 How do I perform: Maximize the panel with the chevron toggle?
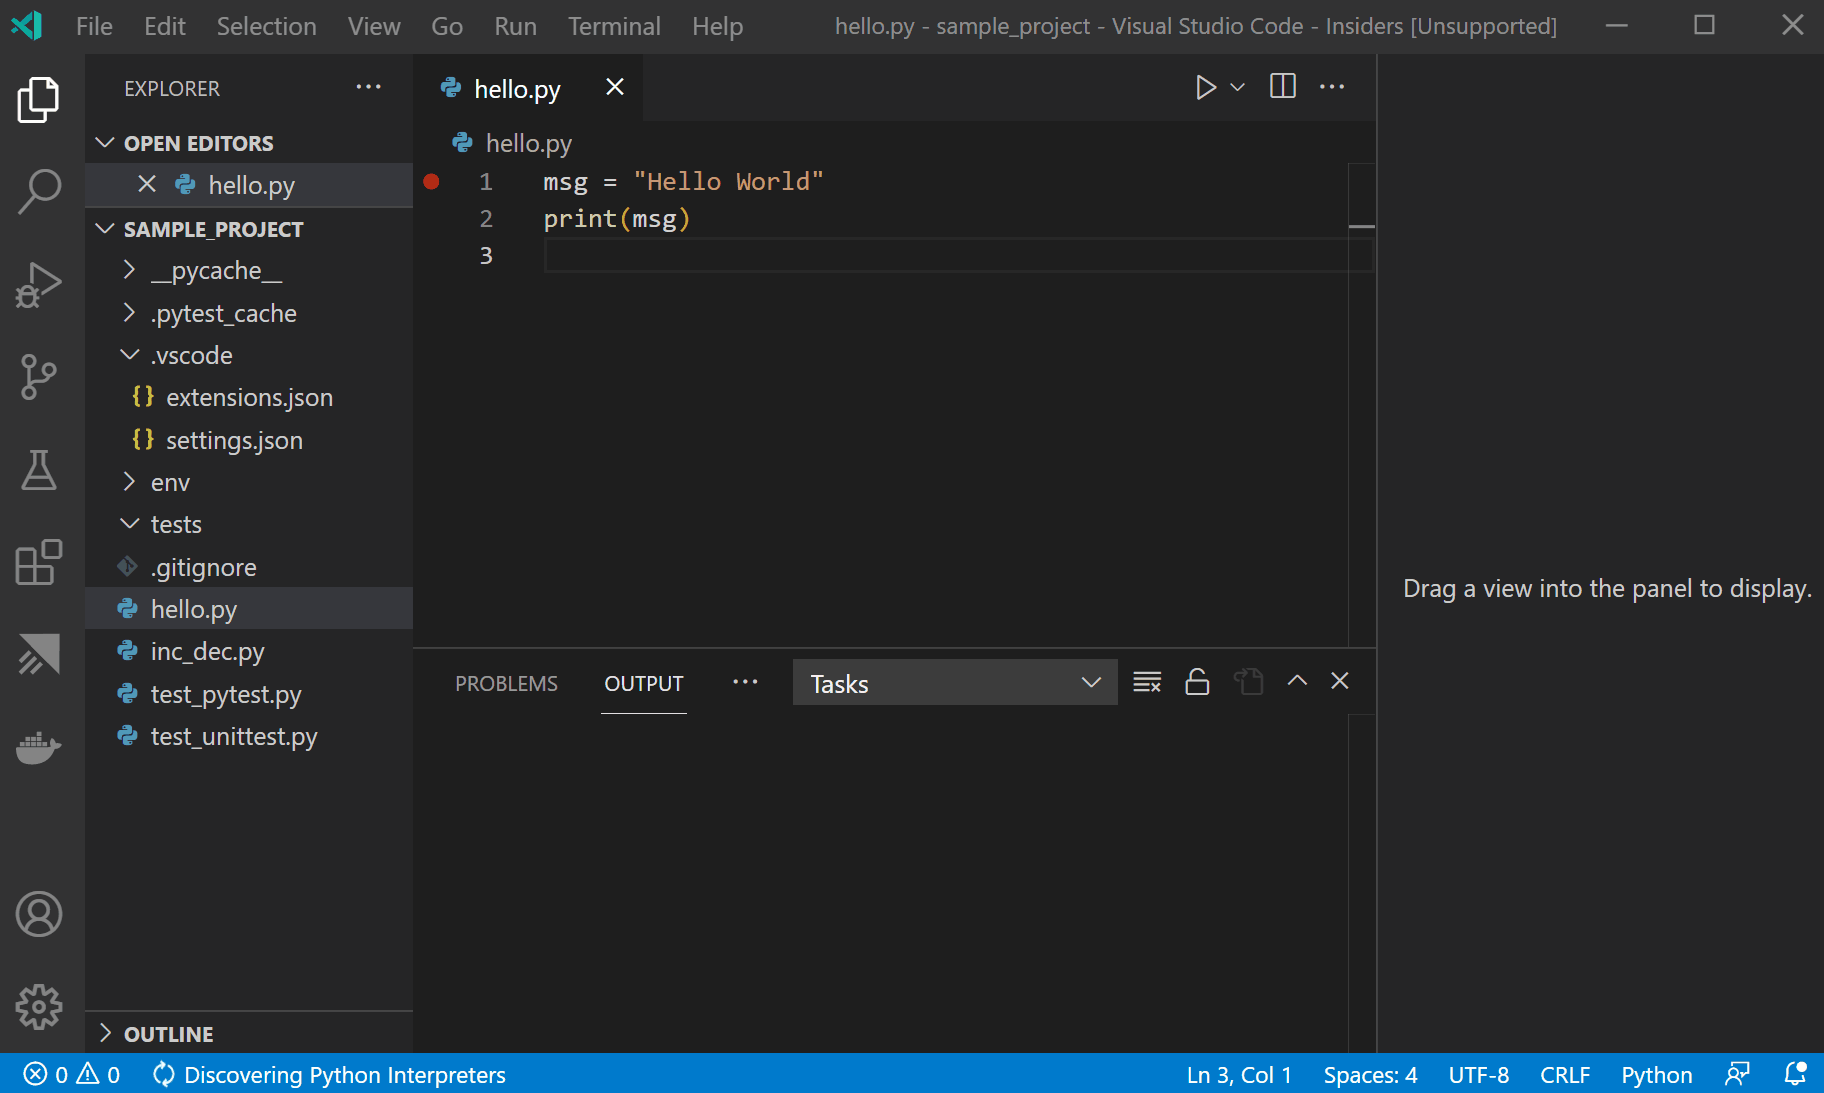(x=1296, y=681)
